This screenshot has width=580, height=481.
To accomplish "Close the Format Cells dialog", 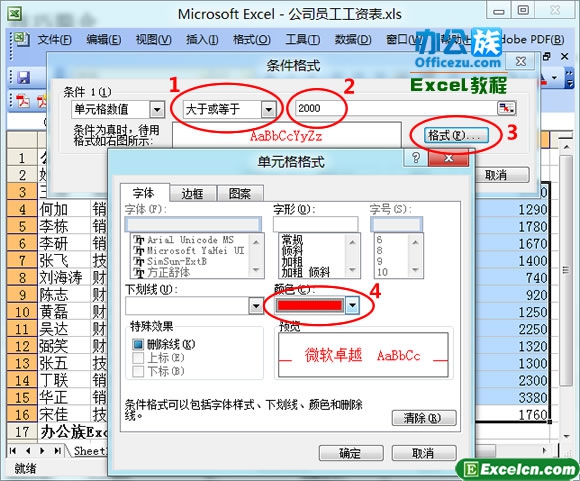I will click(x=449, y=158).
